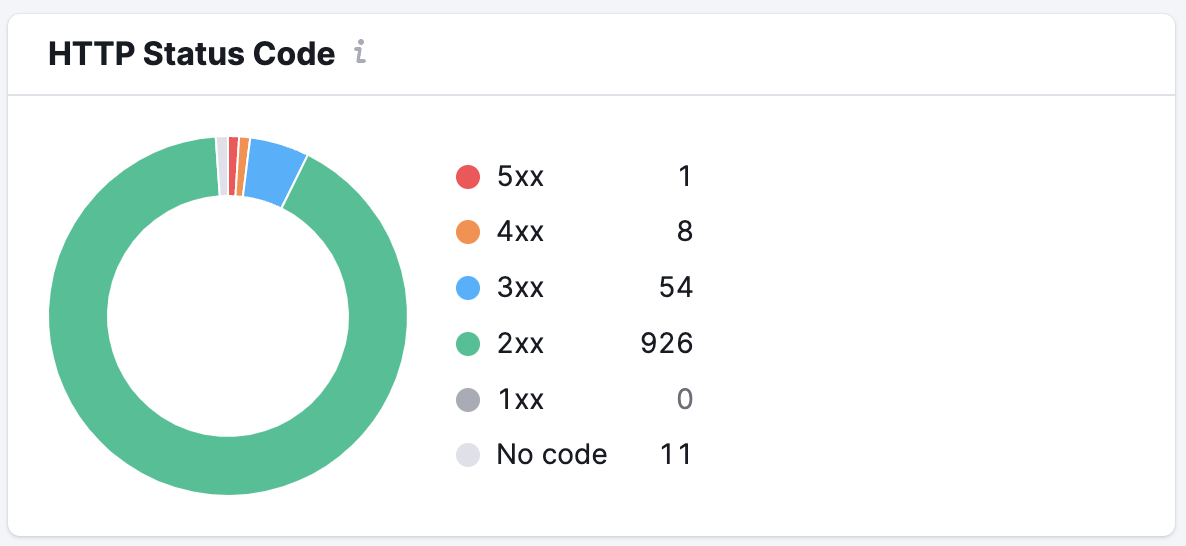The image size is (1186, 546).
Task: Open the 11 count for No code
Action: pyautogui.click(x=676, y=455)
